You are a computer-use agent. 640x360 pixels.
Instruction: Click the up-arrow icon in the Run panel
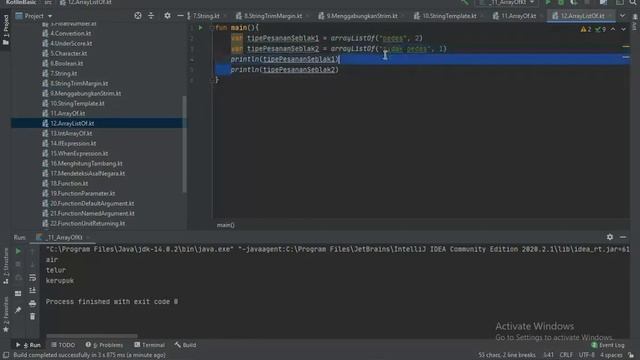(33, 251)
